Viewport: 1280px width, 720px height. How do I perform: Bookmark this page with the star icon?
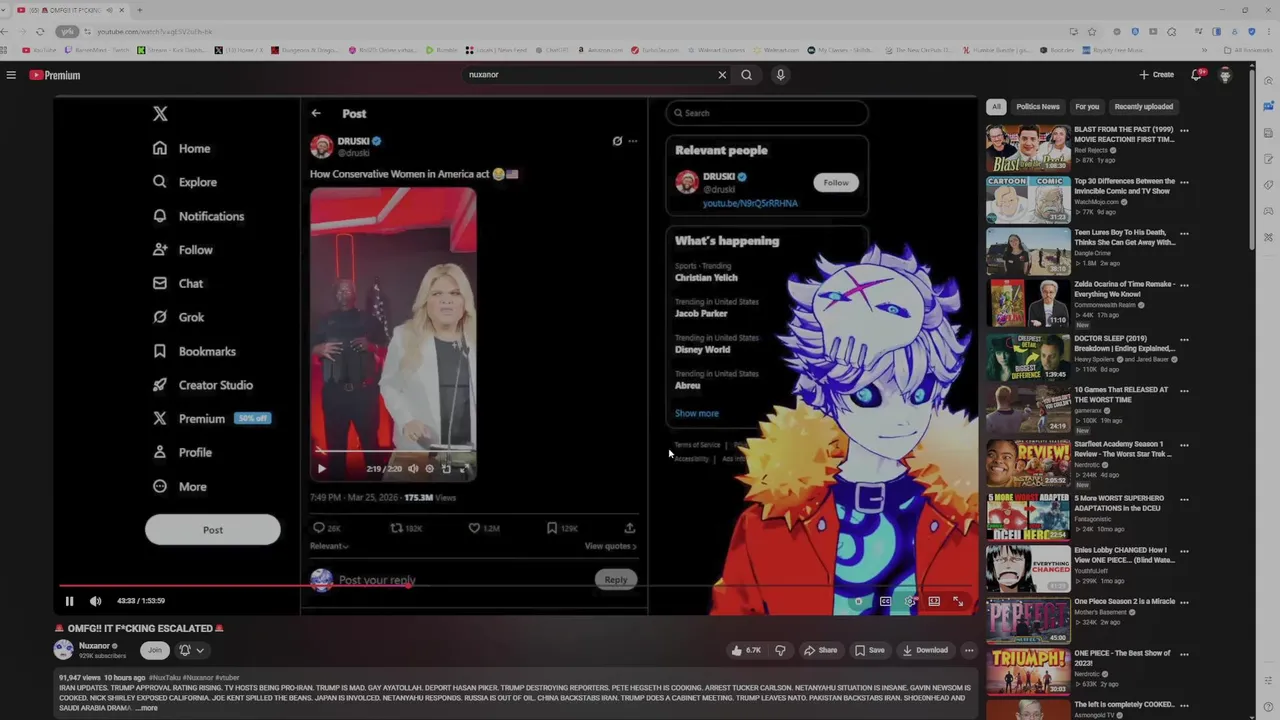(1092, 32)
